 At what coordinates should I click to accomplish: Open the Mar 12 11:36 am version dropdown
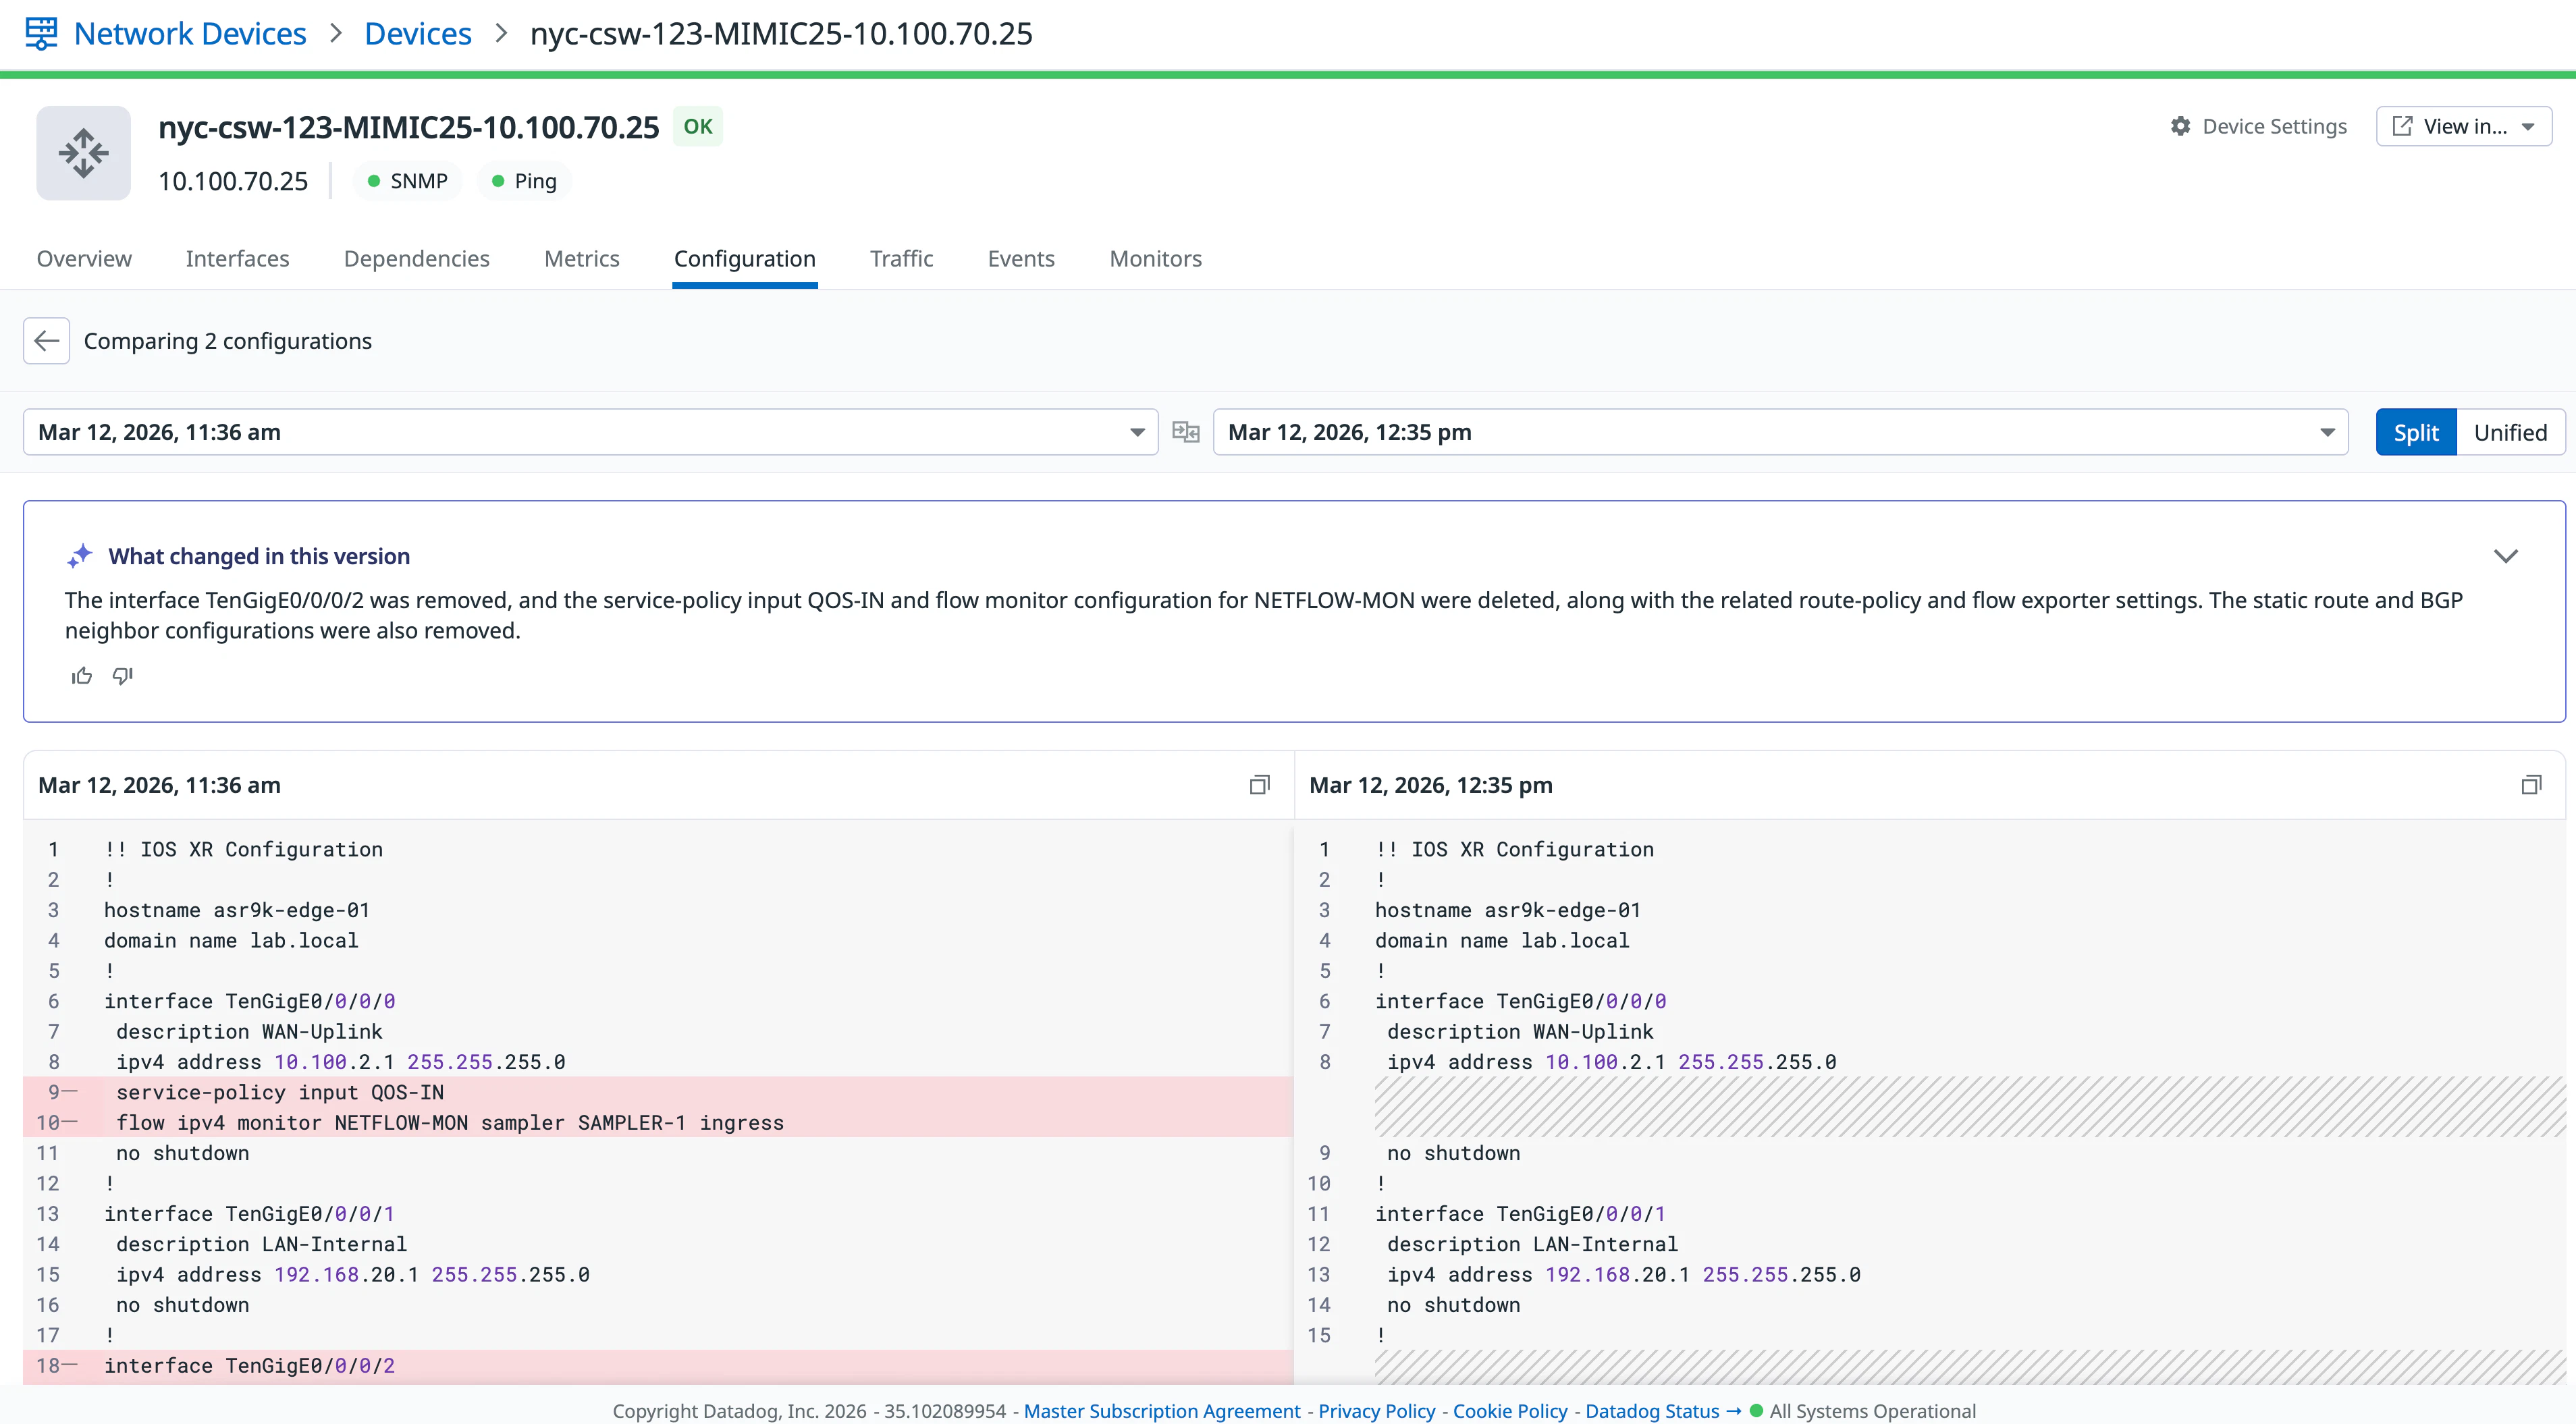[590, 432]
